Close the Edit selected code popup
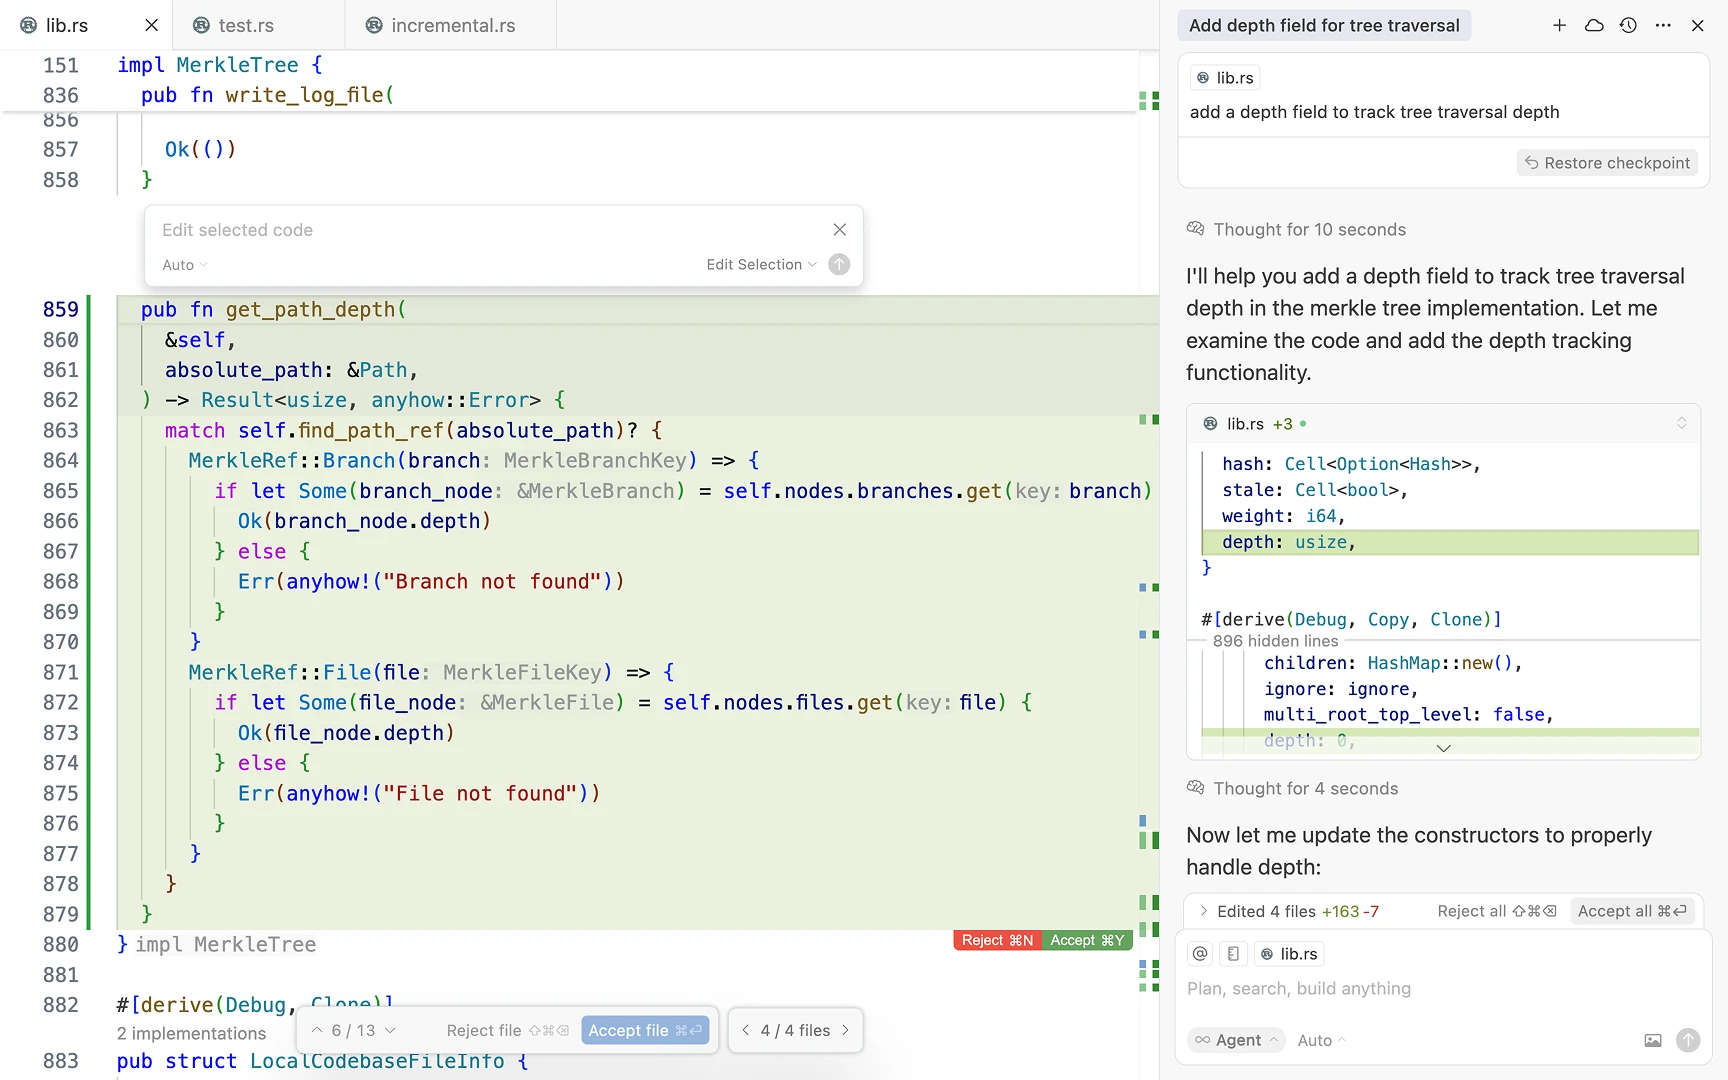 (839, 230)
